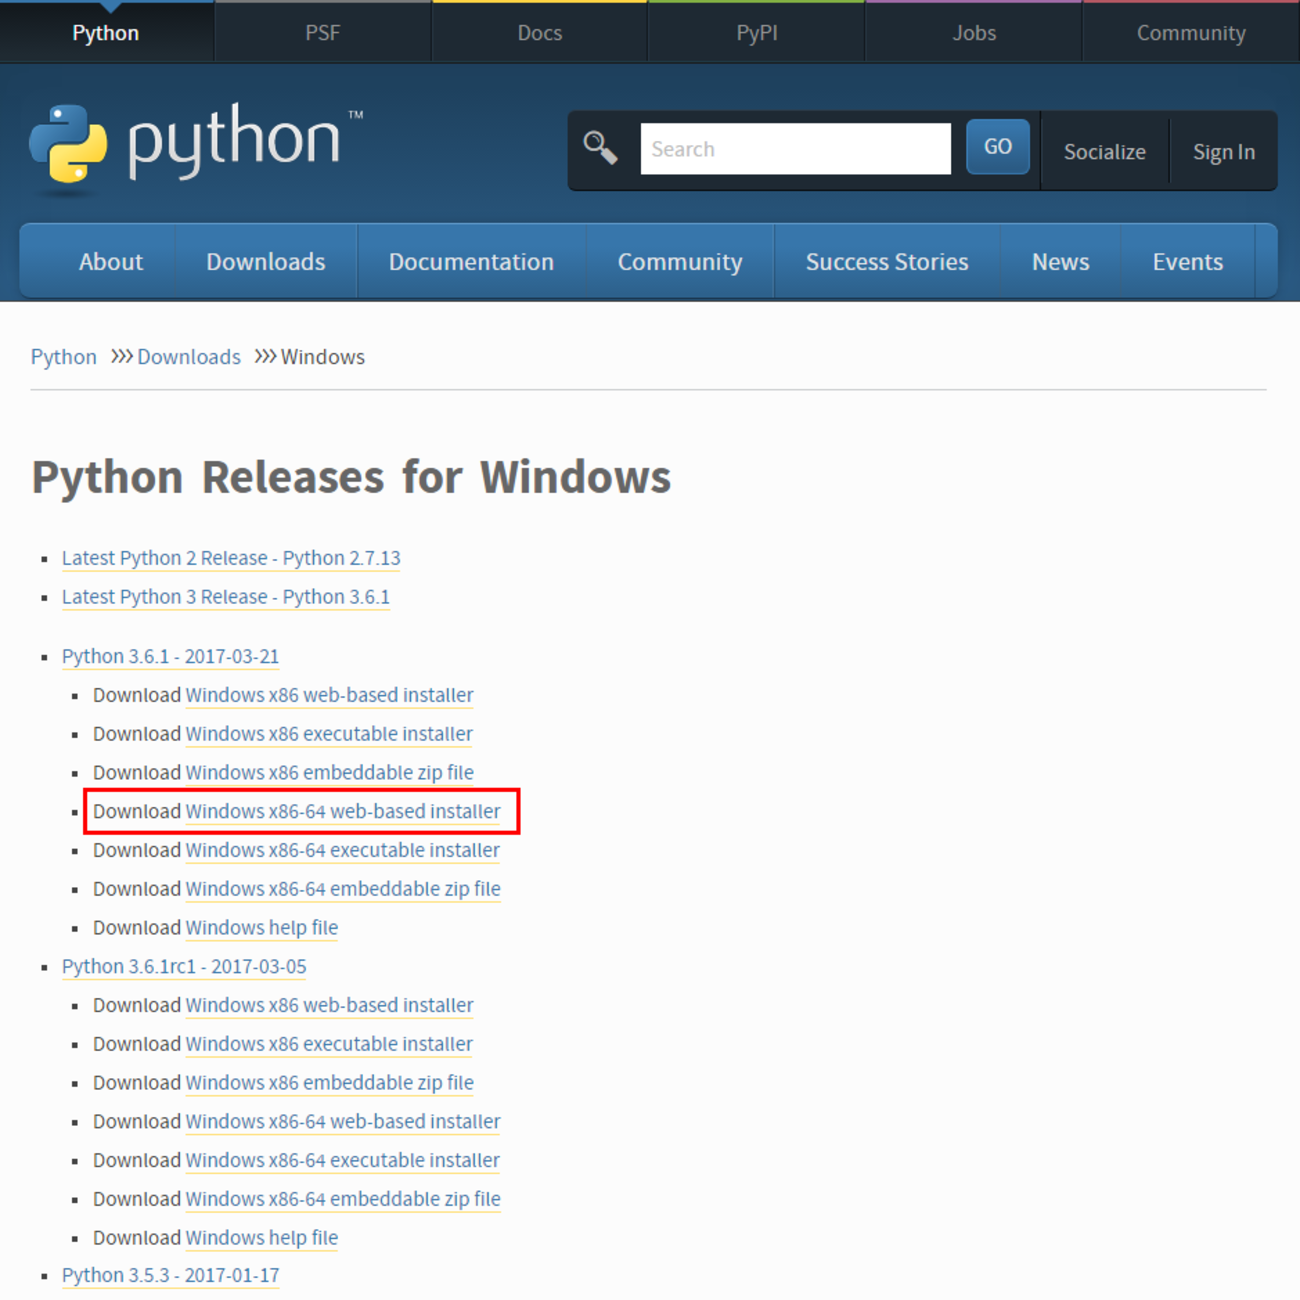Click Downloads in the breadcrumb trail
1300x1300 pixels.
pyautogui.click(x=189, y=356)
